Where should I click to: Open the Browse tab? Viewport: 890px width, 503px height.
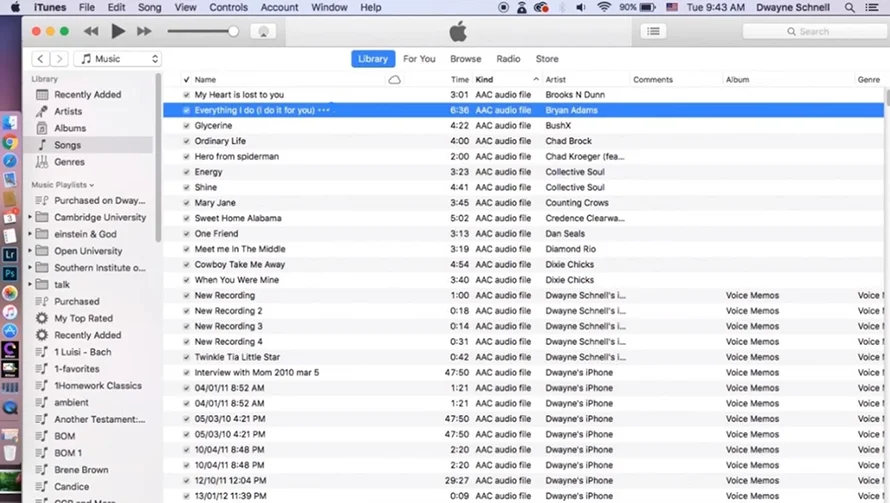point(465,58)
